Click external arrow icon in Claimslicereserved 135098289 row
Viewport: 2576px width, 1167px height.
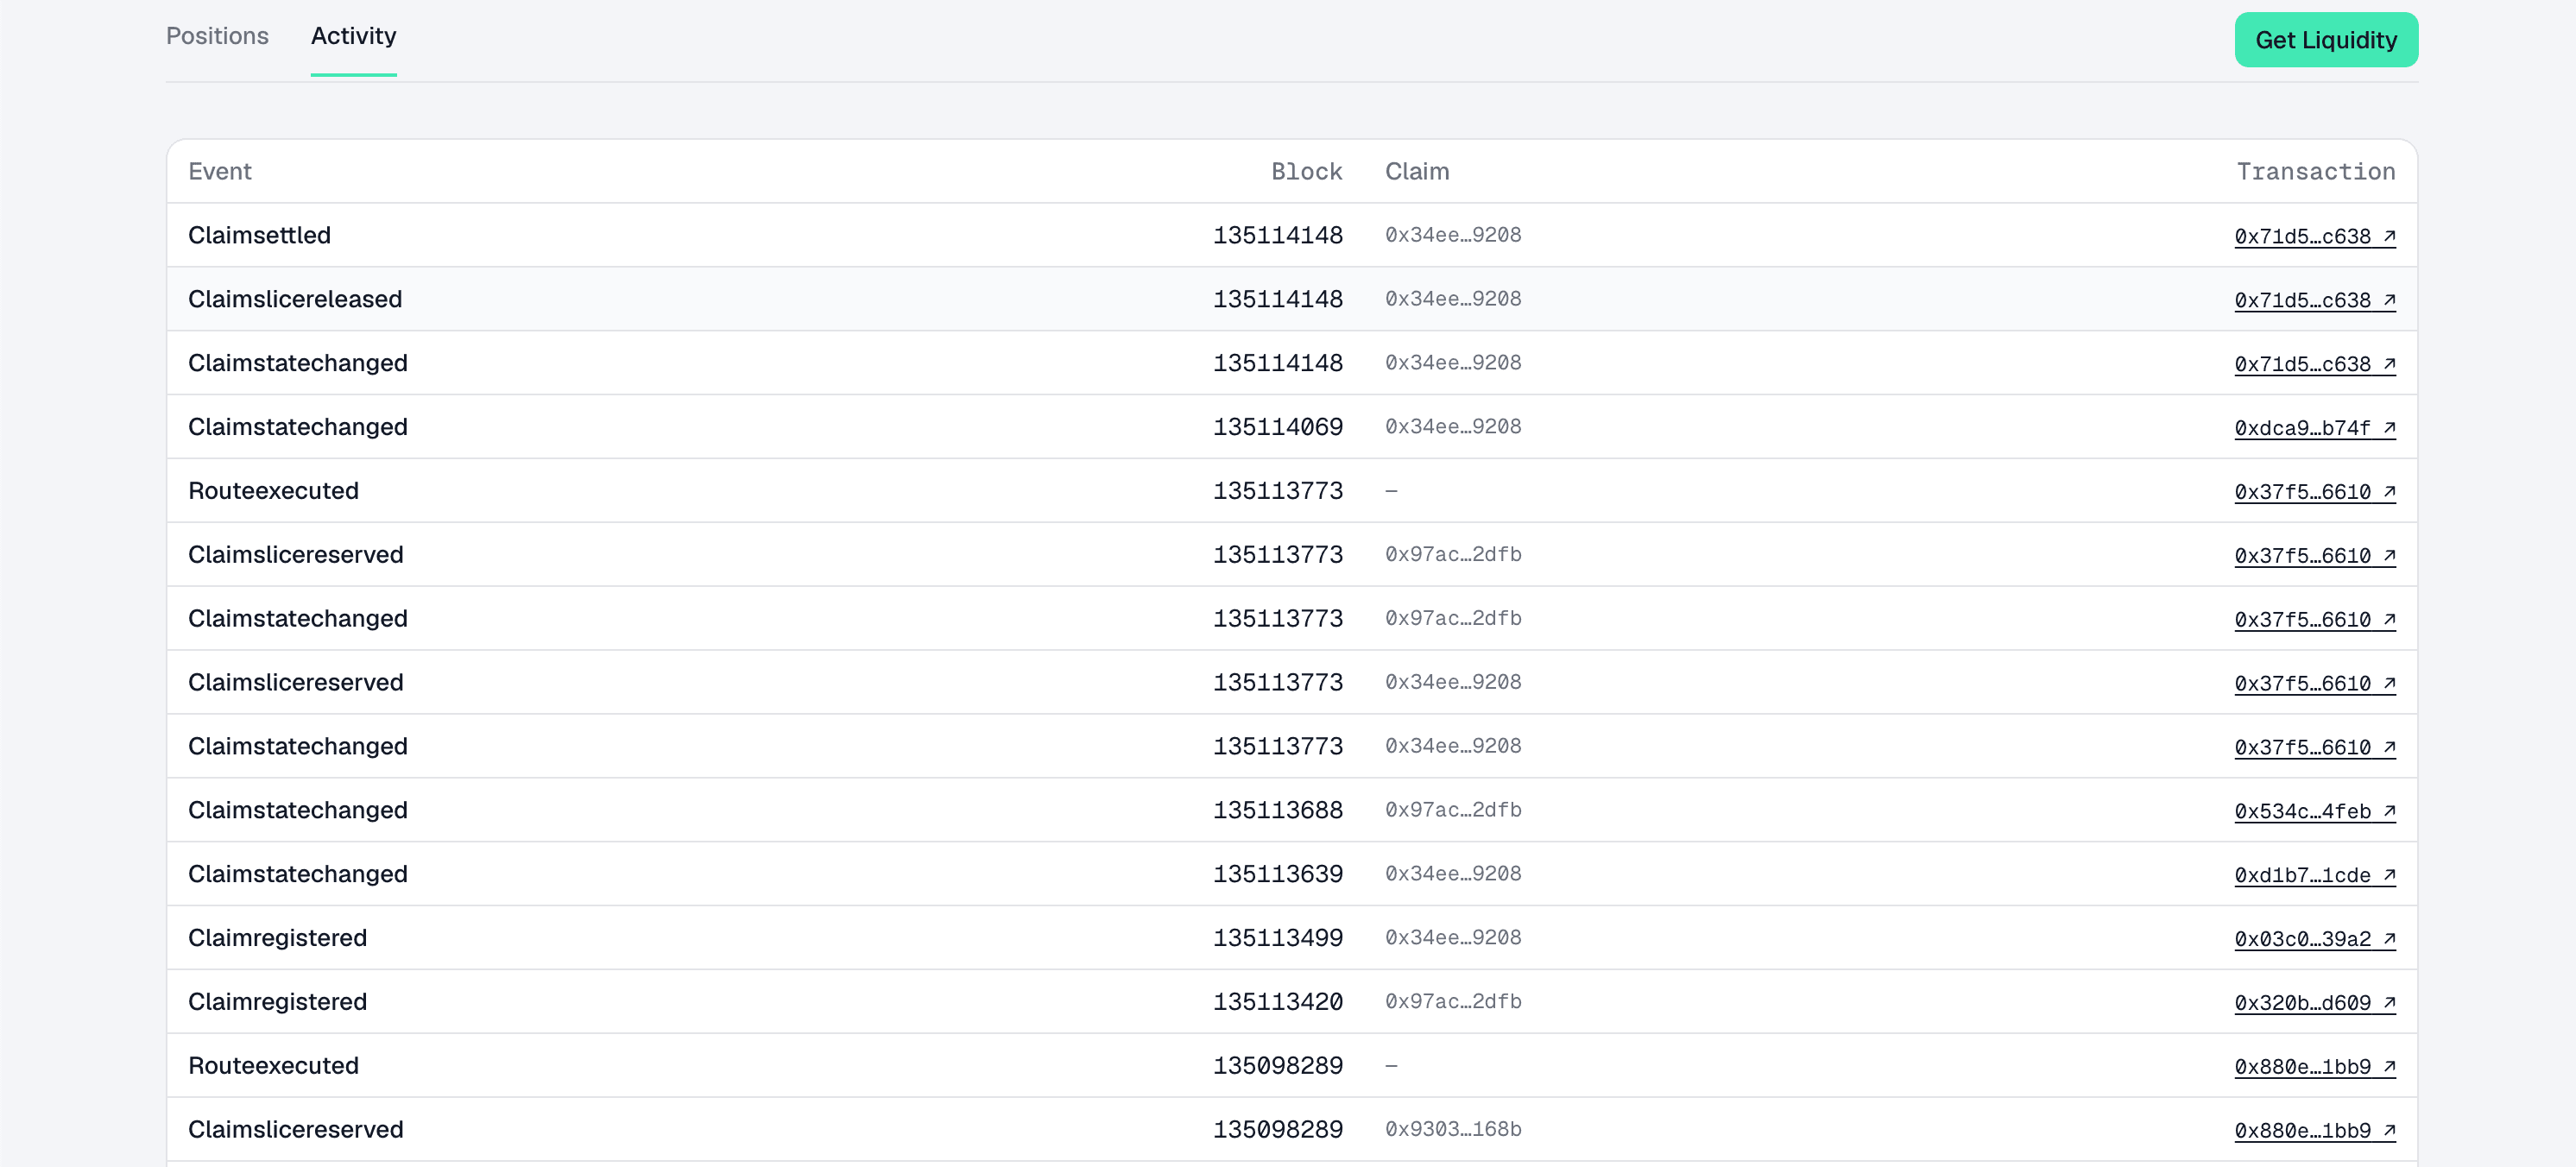click(x=2389, y=1131)
